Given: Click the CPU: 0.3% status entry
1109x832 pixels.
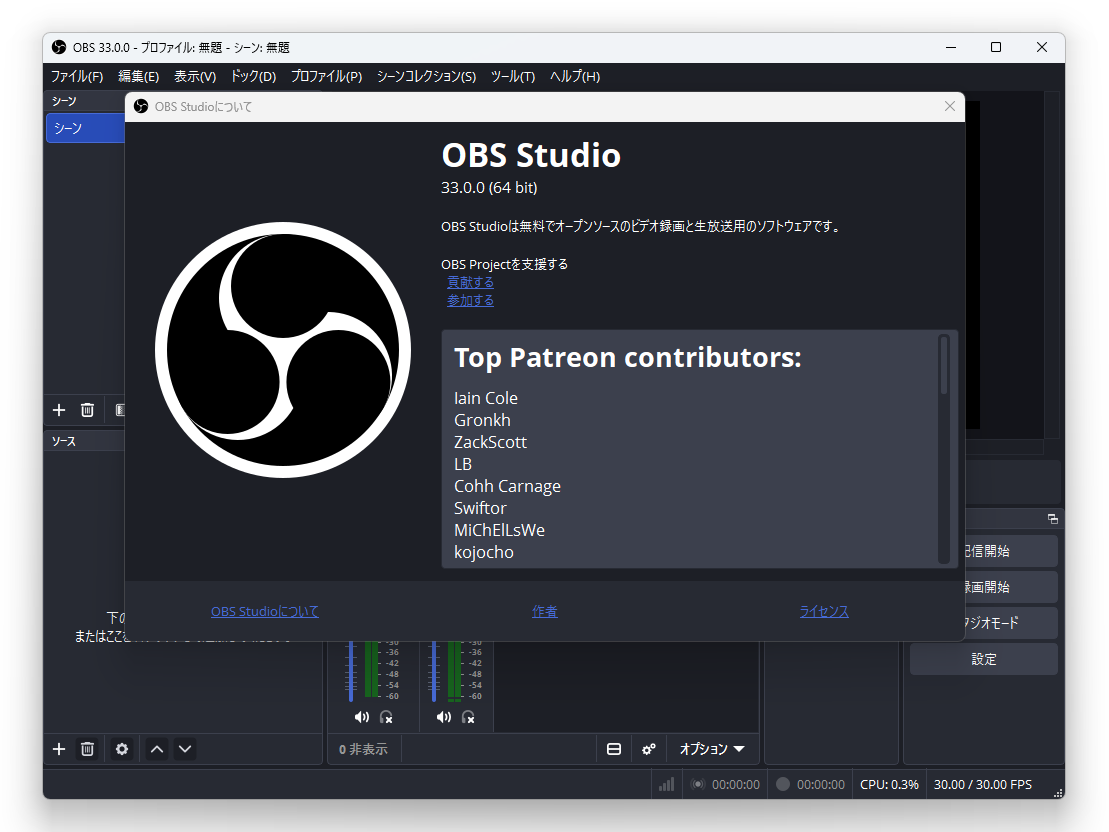Looking at the screenshot, I should coord(889,784).
